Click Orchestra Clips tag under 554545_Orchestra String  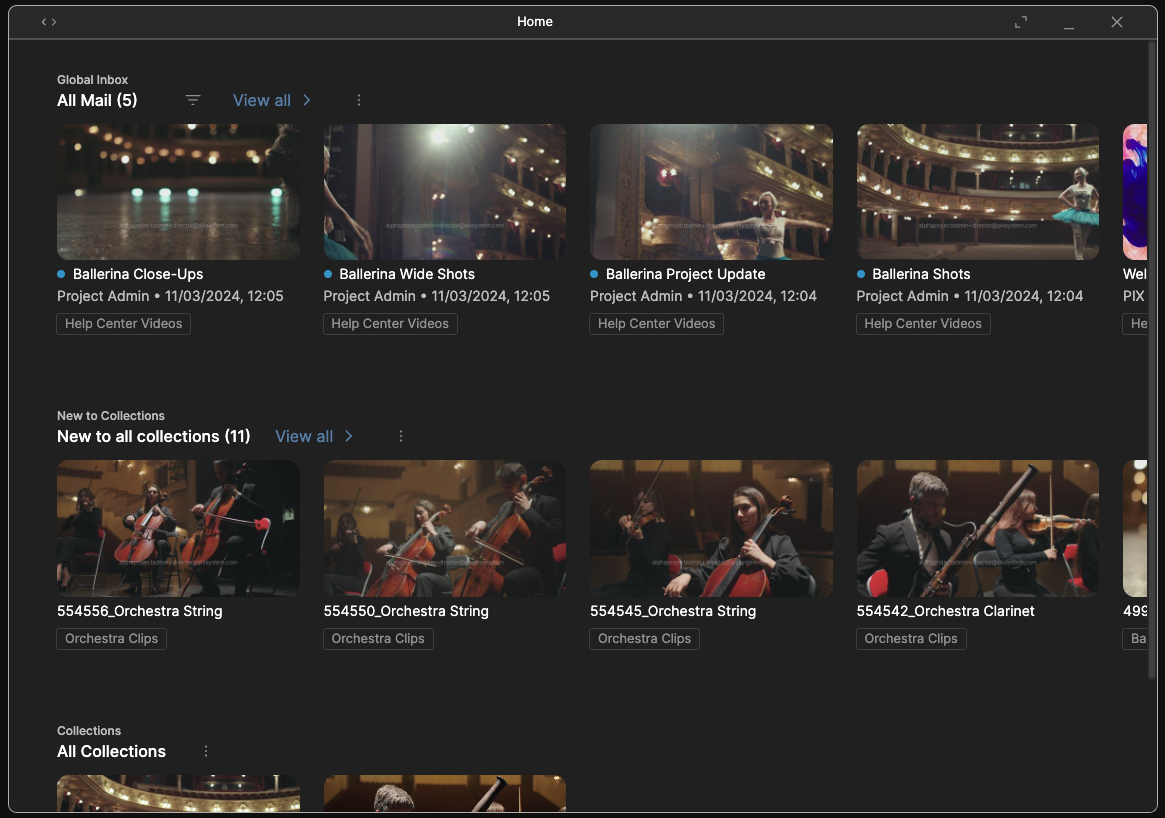click(644, 639)
